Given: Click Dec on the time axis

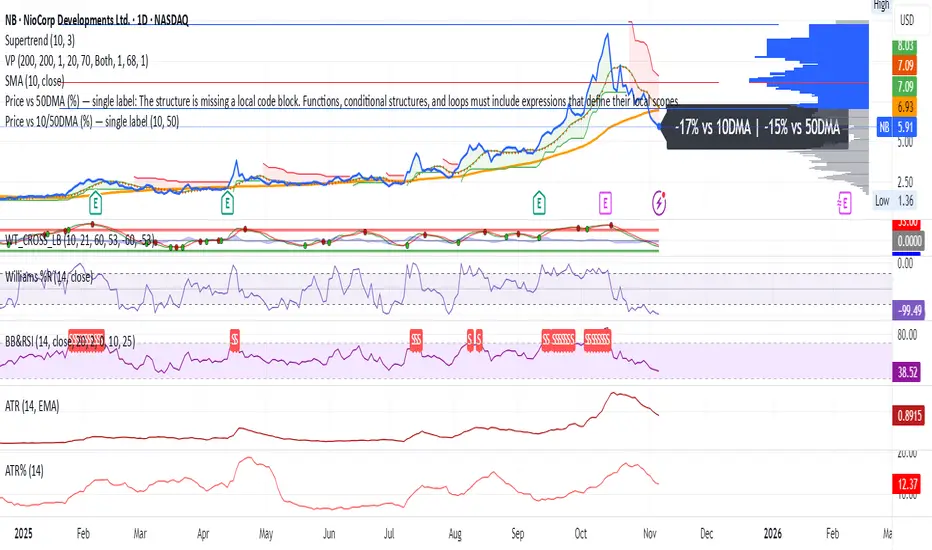Looking at the screenshot, I should pos(706,533).
